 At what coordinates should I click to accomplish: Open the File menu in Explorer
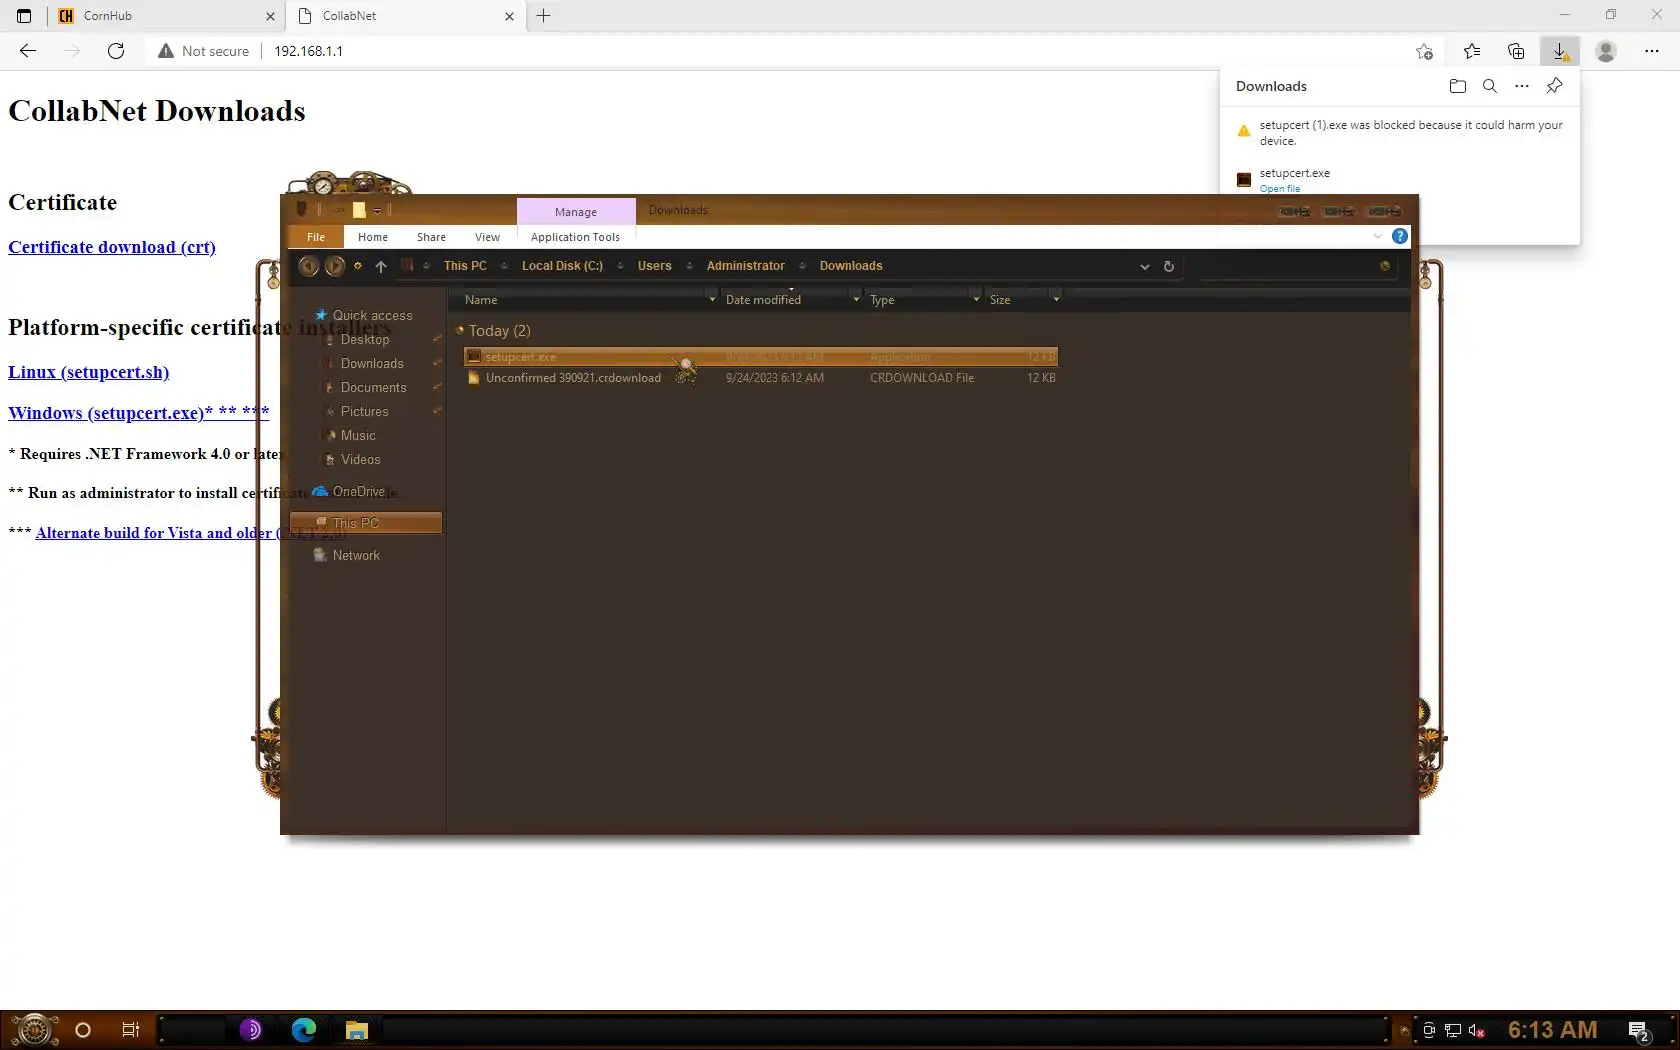[x=316, y=237]
